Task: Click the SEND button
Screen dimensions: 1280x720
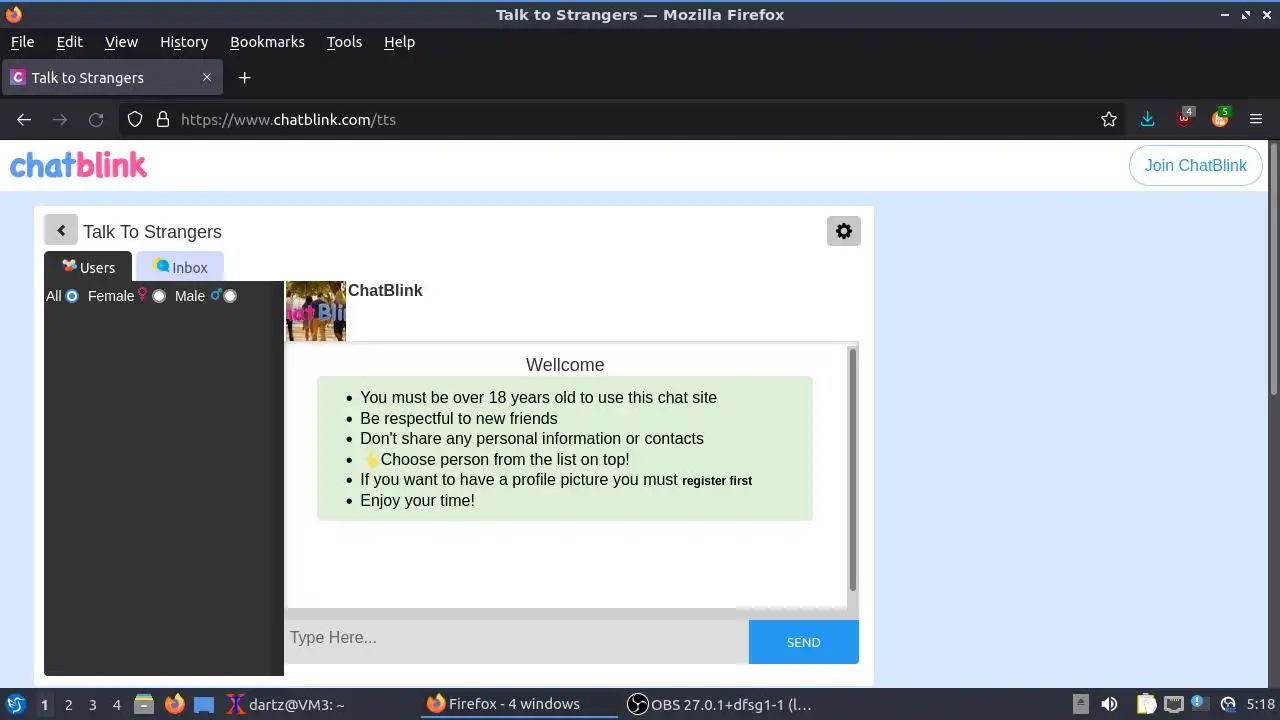Action: point(803,642)
